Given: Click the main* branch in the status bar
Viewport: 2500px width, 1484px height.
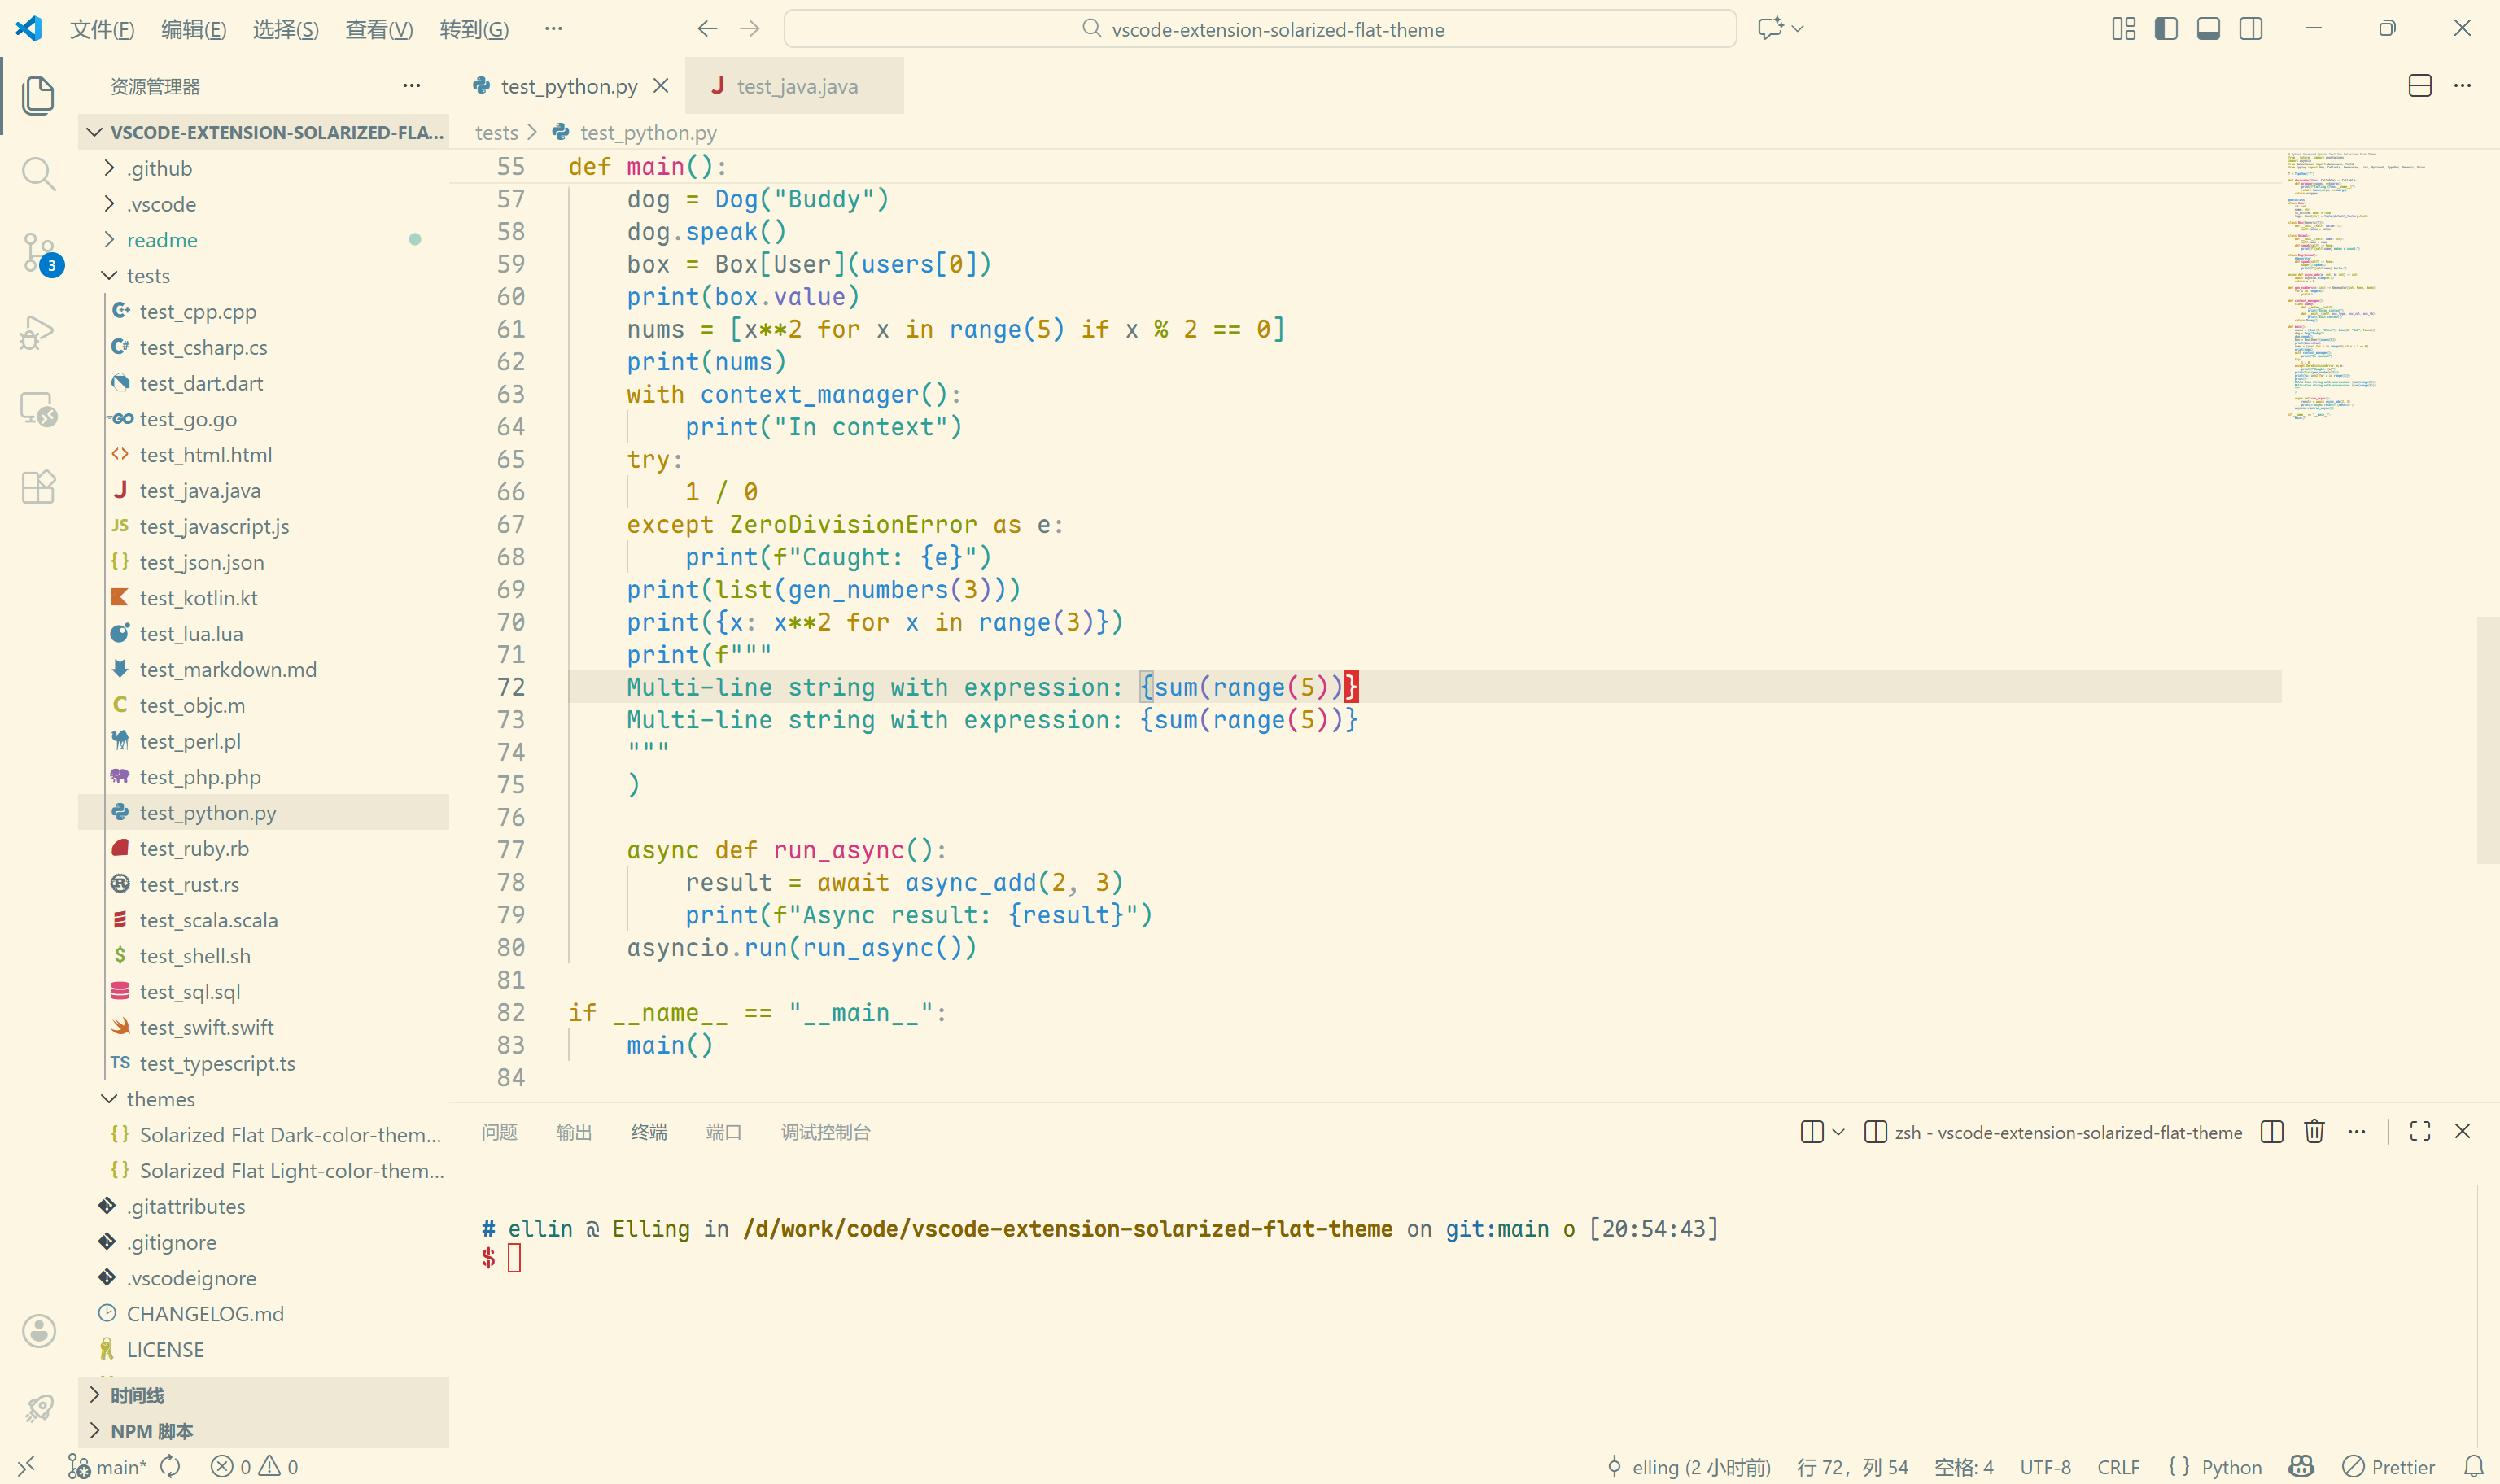Looking at the screenshot, I should (113, 1466).
